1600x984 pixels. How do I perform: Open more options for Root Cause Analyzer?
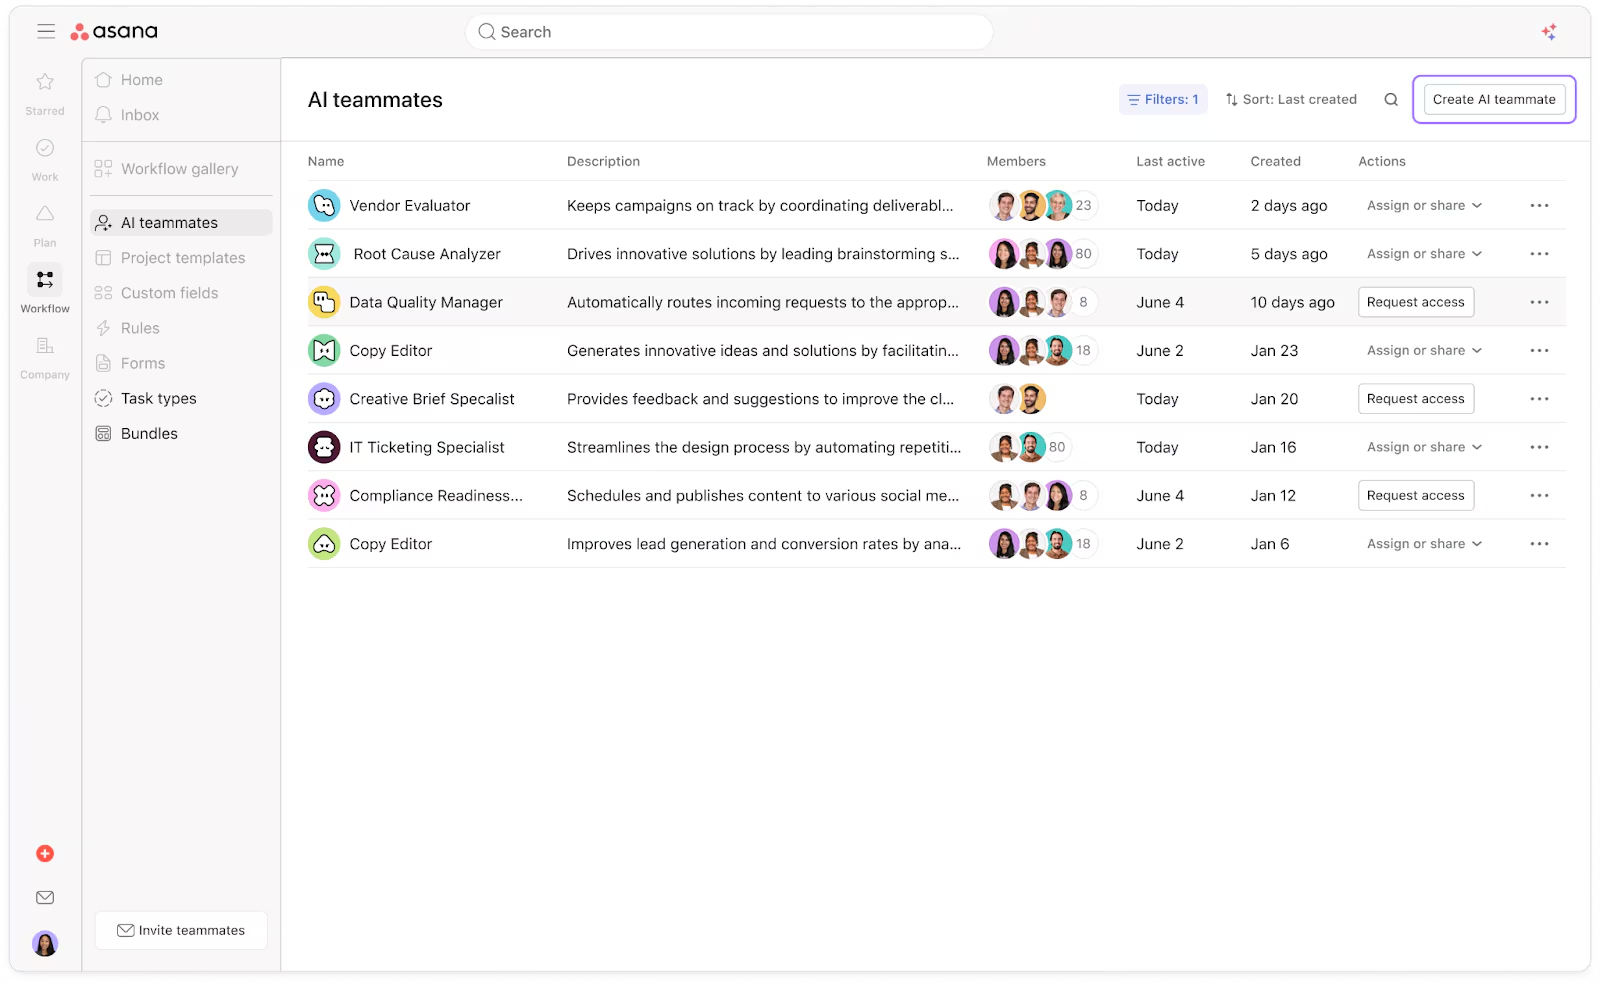click(x=1539, y=254)
